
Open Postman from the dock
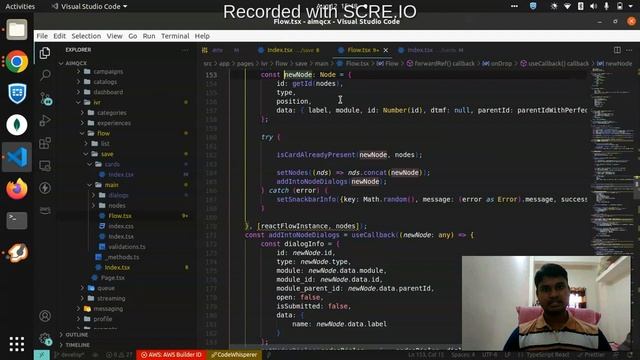pos(17,252)
